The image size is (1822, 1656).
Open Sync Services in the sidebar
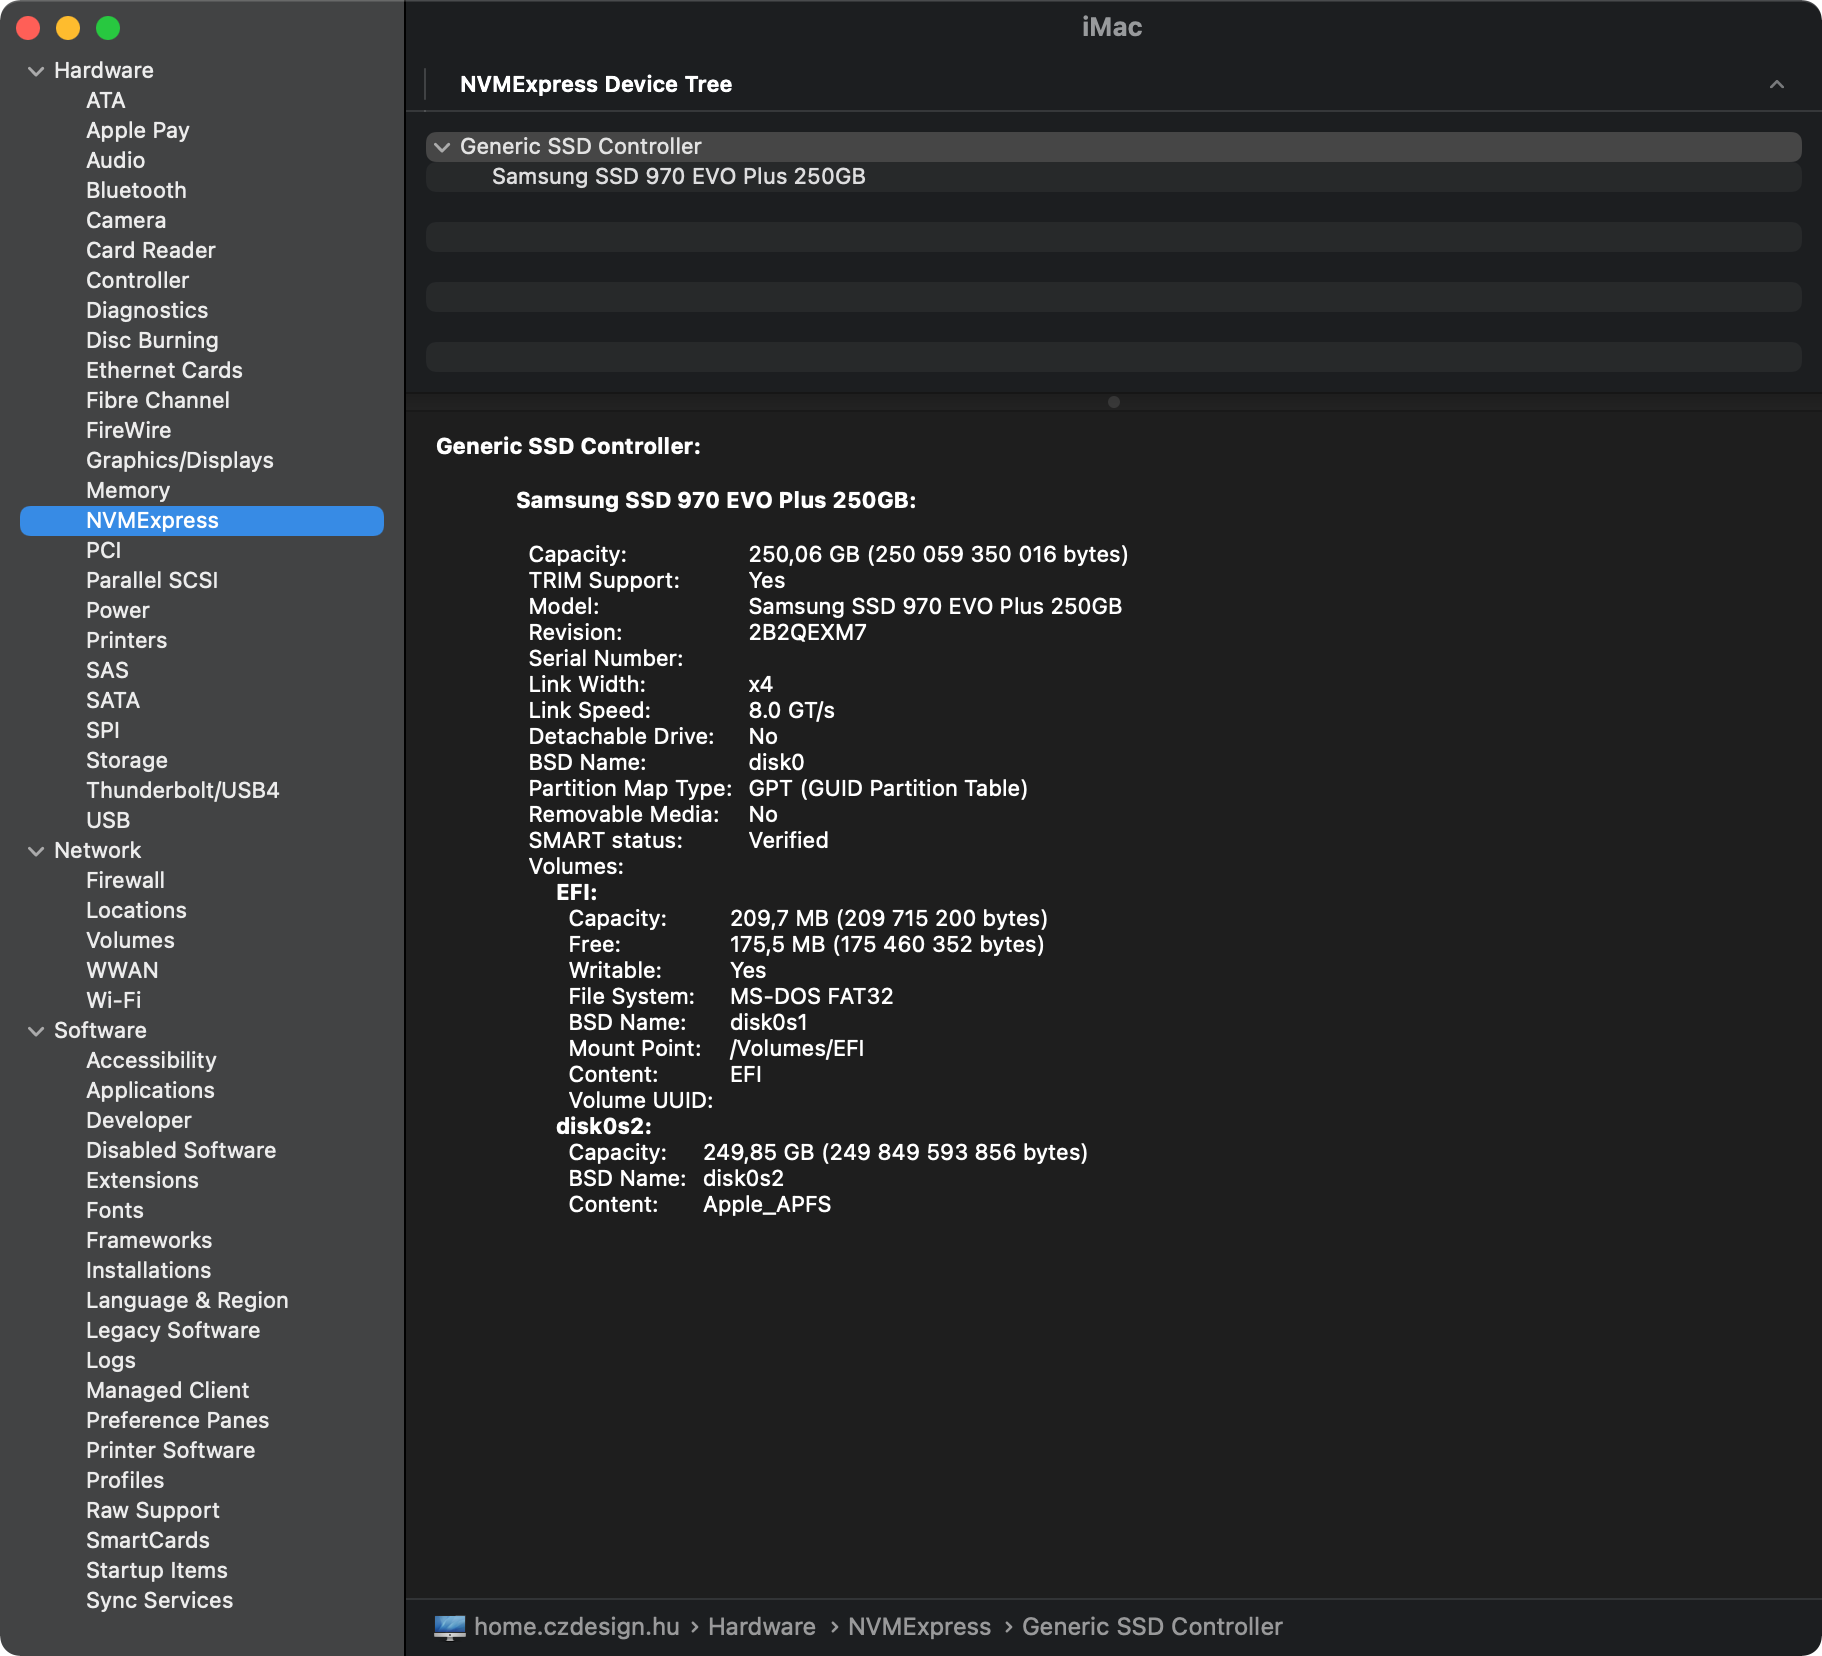[x=160, y=1601]
